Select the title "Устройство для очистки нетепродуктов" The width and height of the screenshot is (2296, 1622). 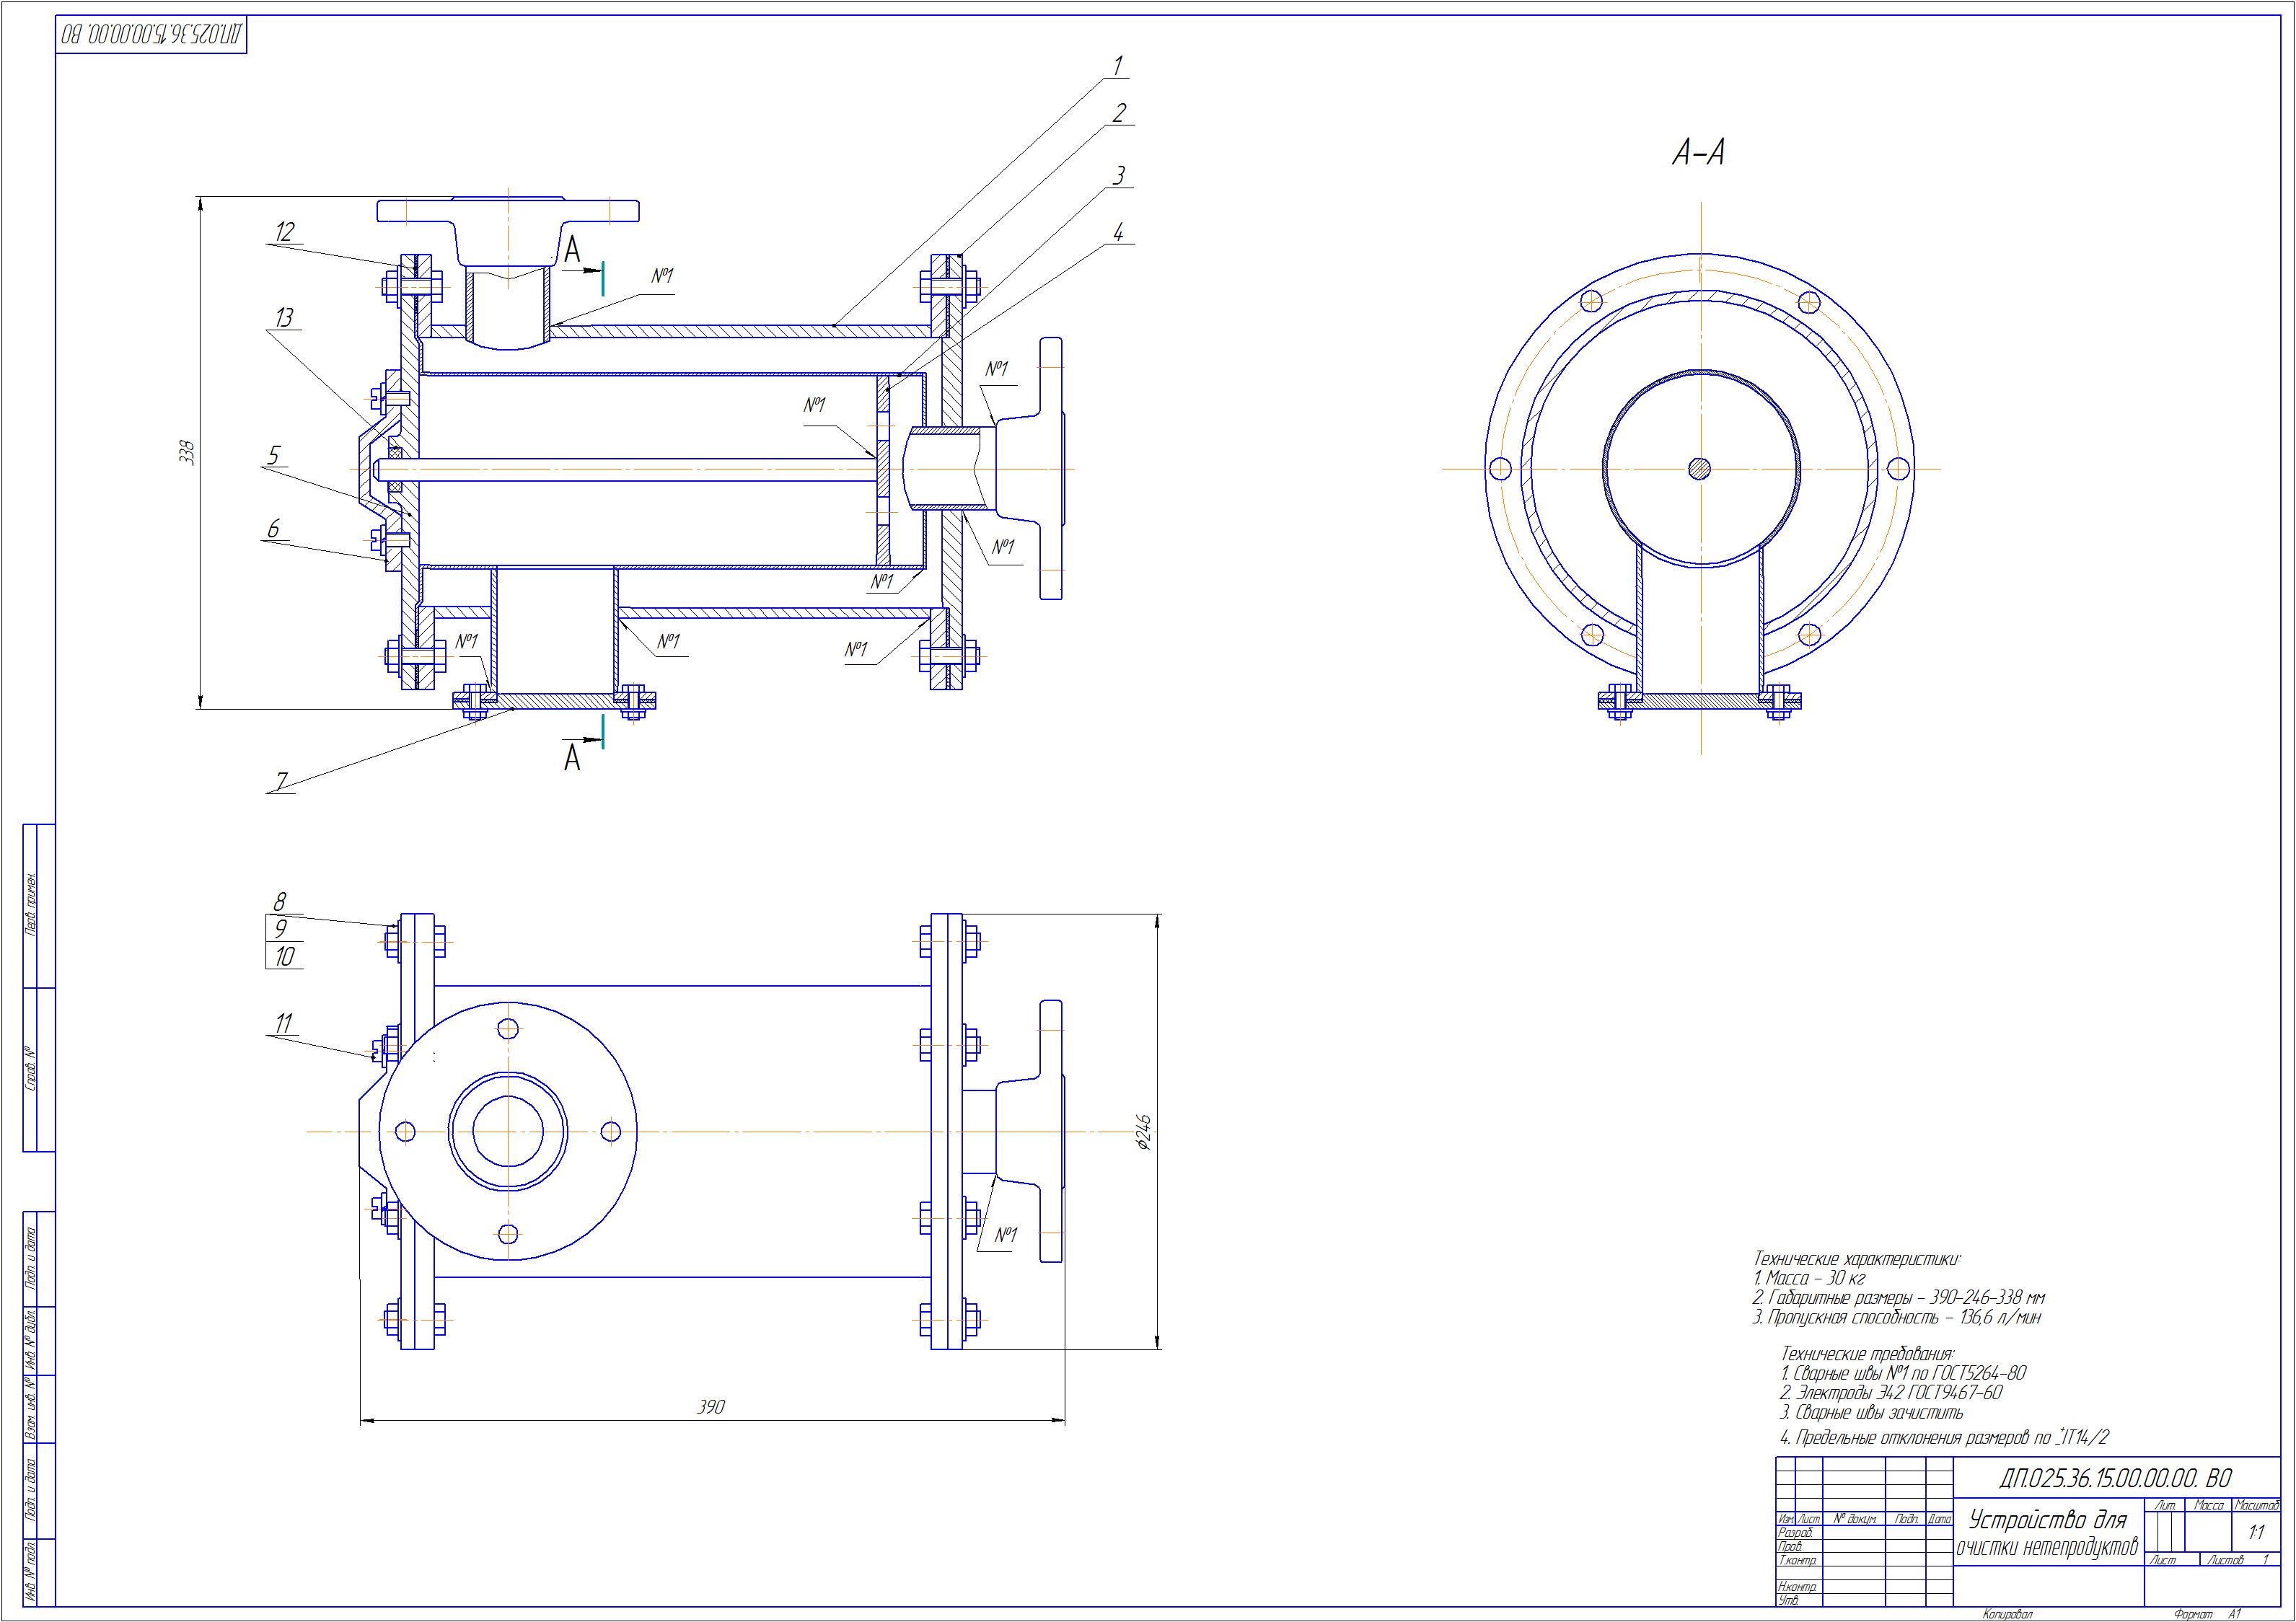tap(2047, 1535)
